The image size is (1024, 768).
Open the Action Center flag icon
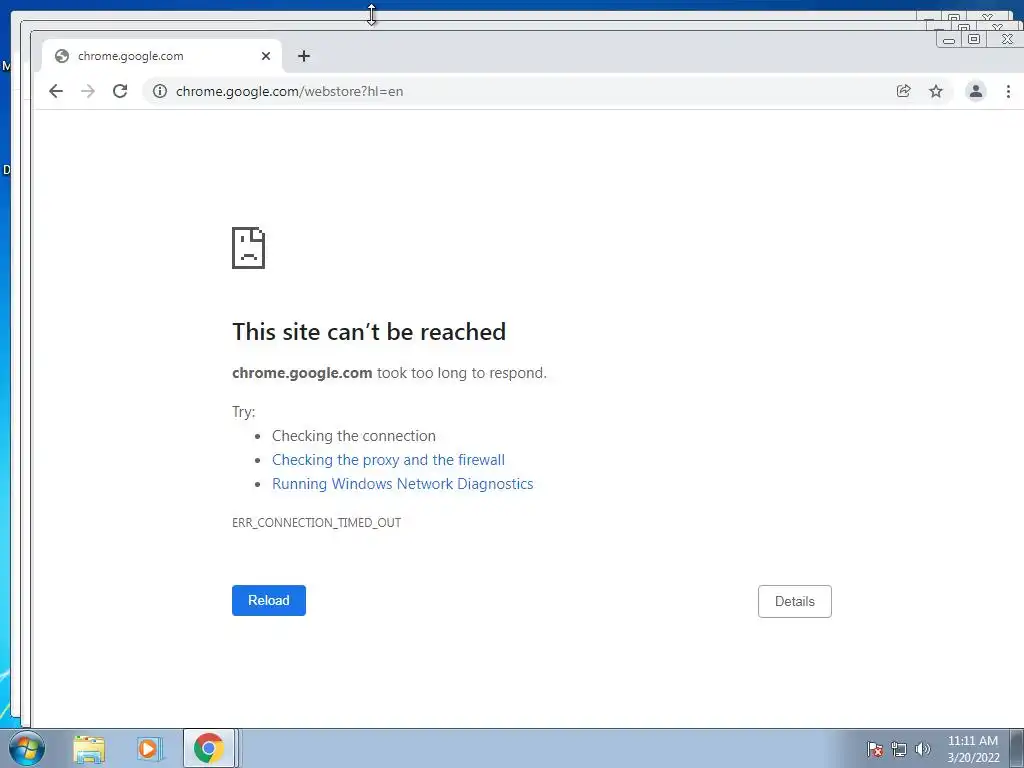point(875,749)
